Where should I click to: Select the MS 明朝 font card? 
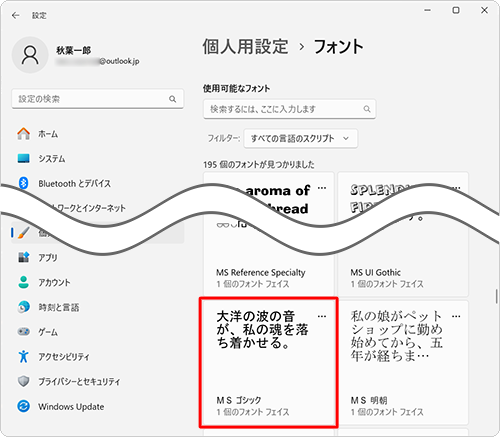coord(403,363)
